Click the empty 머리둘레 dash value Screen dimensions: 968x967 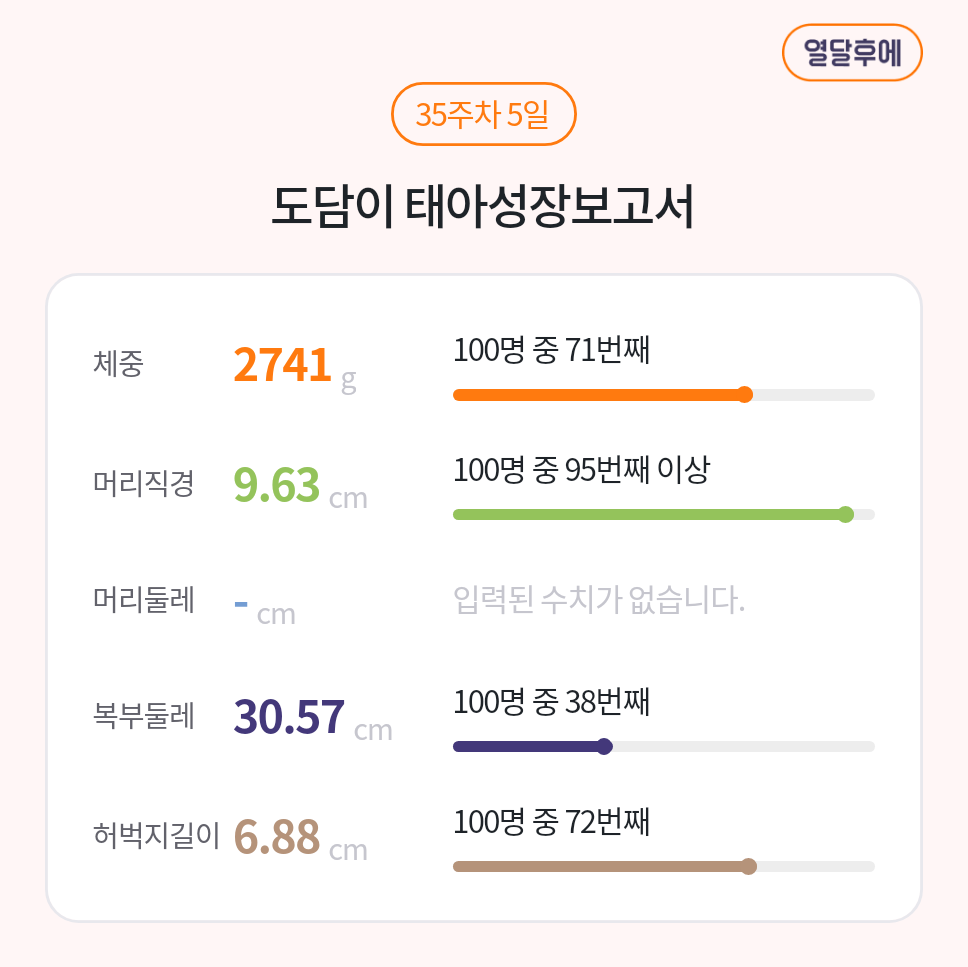[x=241, y=603]
